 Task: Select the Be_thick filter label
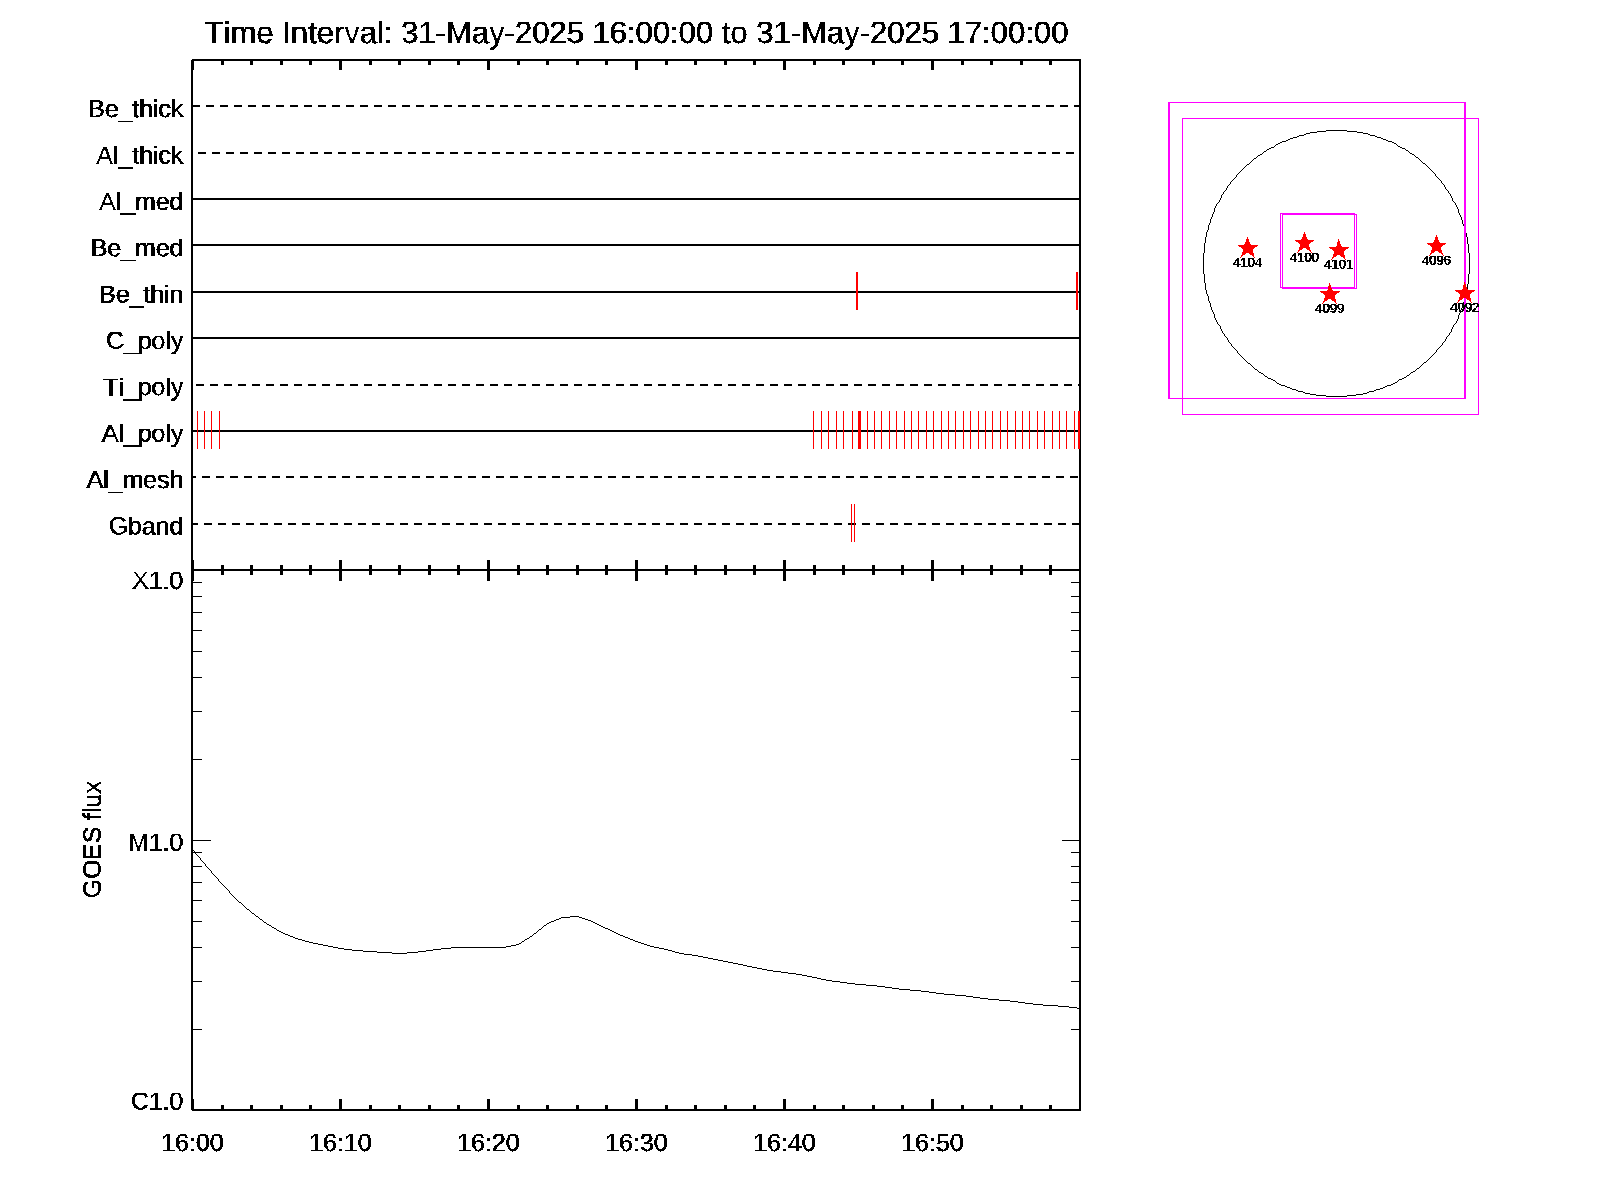(136, 109)
